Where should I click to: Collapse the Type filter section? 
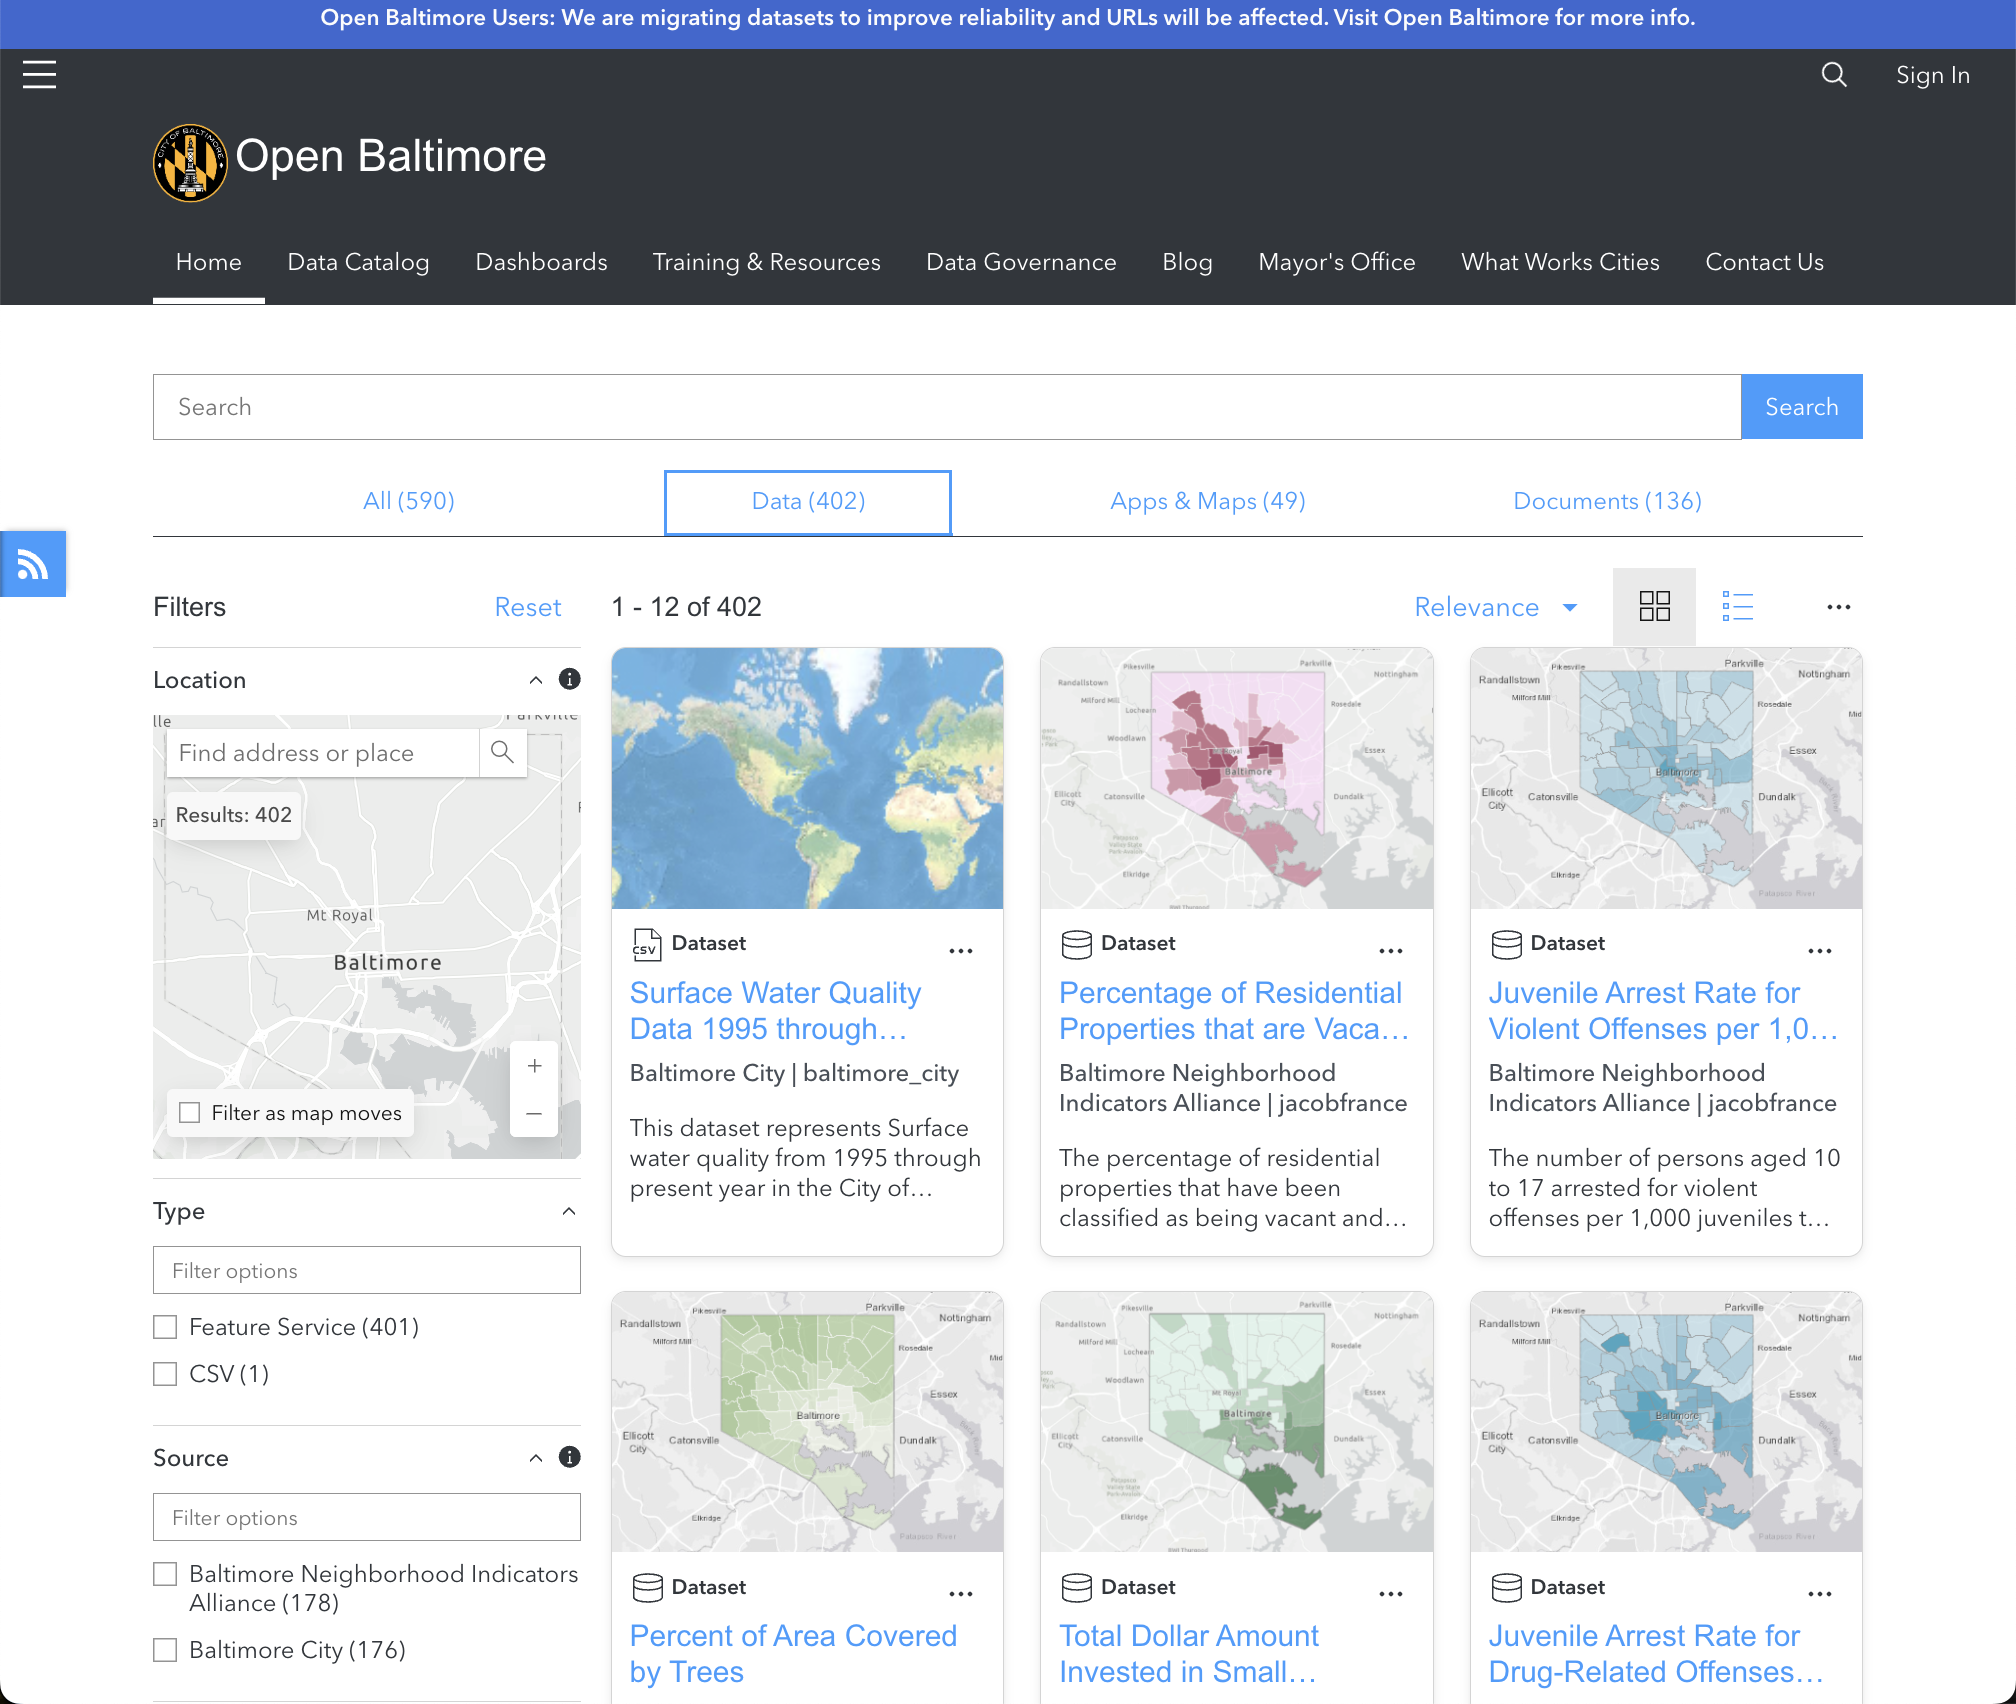point(567,1211)
